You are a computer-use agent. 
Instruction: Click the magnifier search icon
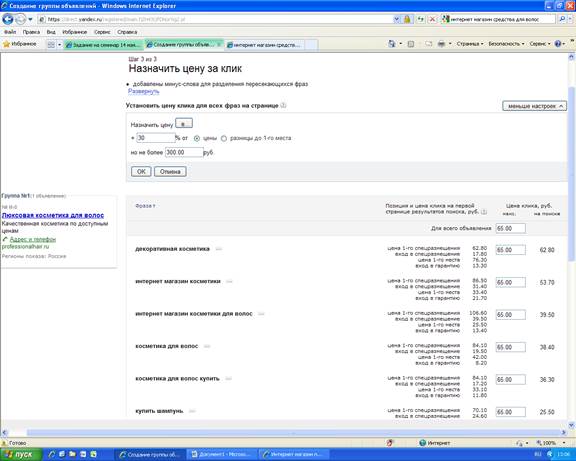point(562,19)
